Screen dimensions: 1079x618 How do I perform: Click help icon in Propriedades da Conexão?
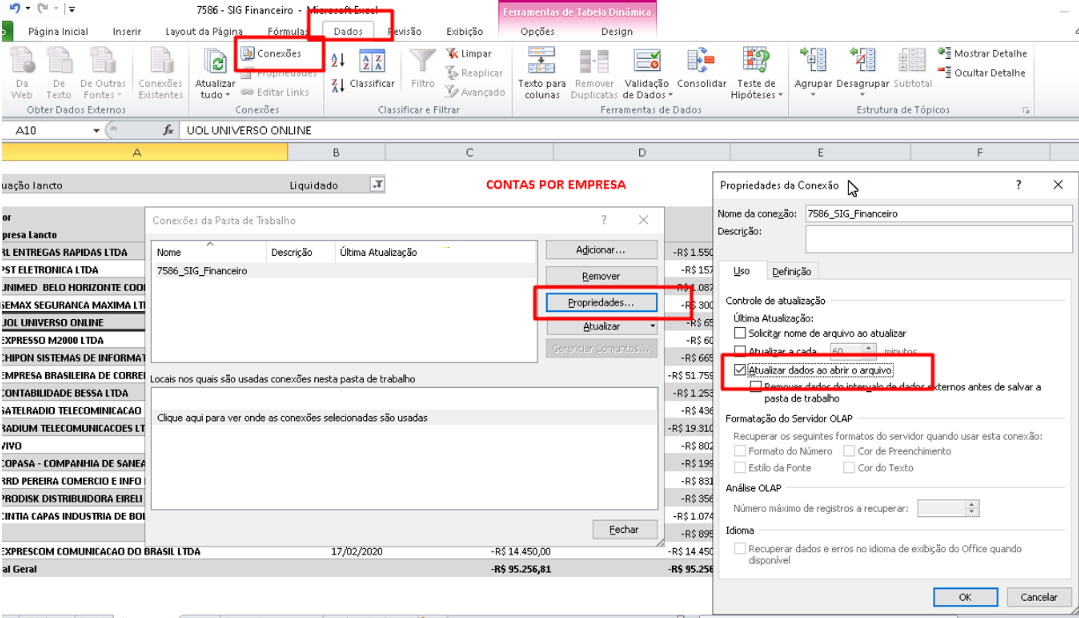pos(1018,184)
